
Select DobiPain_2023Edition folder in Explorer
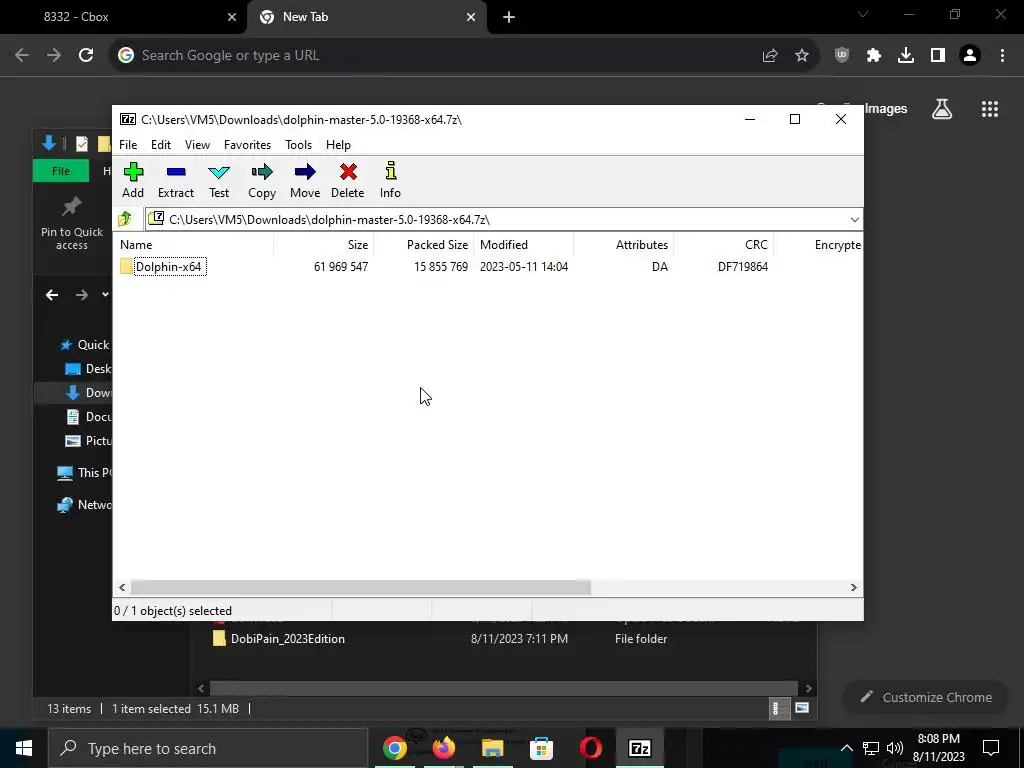point(287,639)
